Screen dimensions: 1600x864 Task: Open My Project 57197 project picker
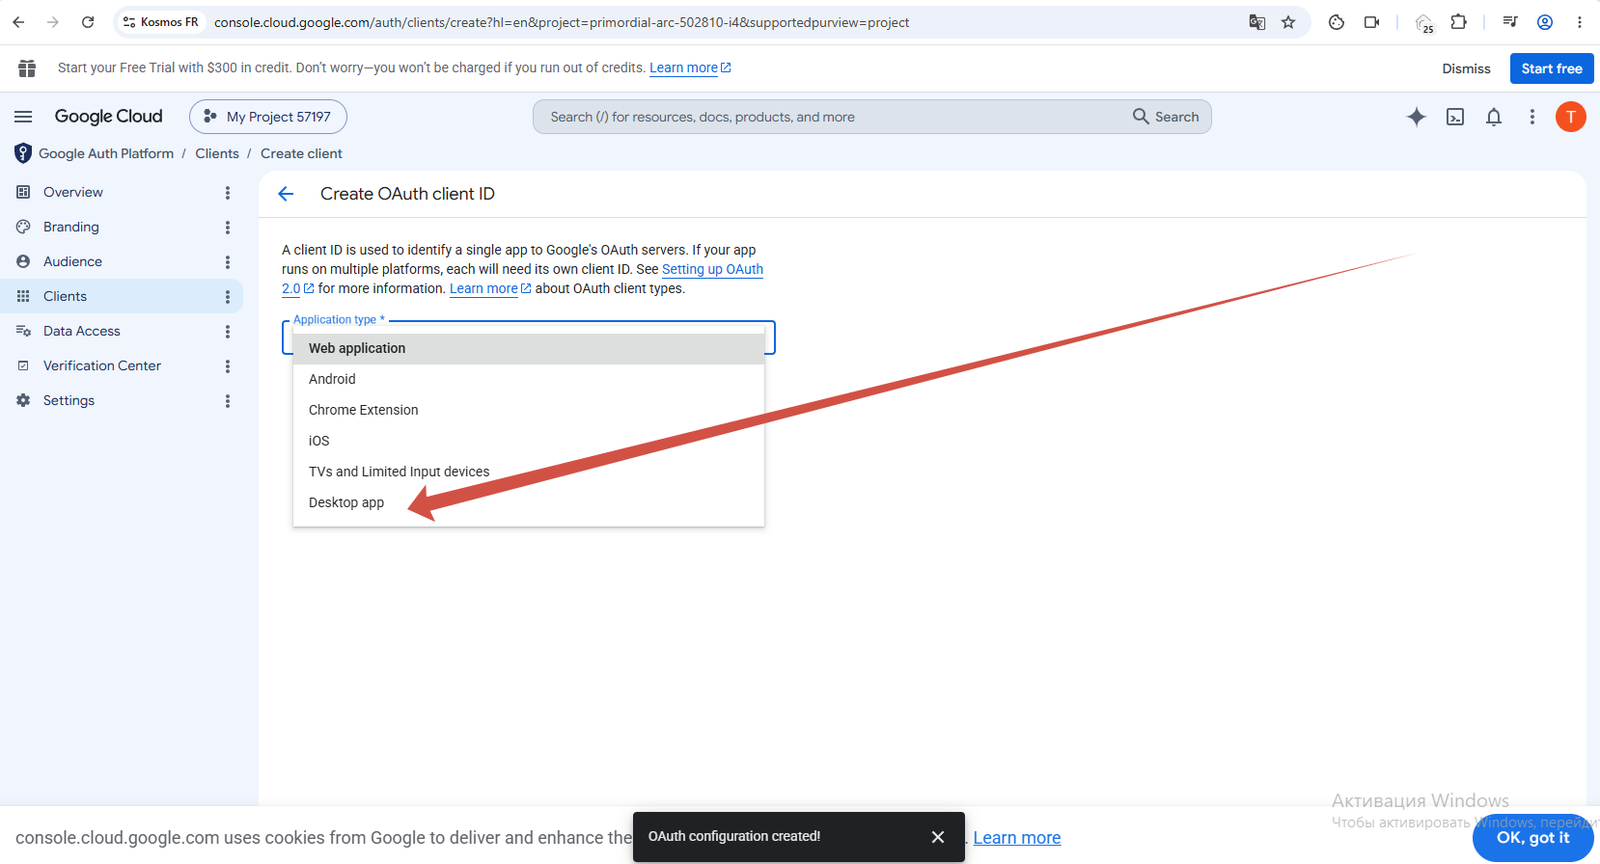pyautogui.click(x=268, y=117)
